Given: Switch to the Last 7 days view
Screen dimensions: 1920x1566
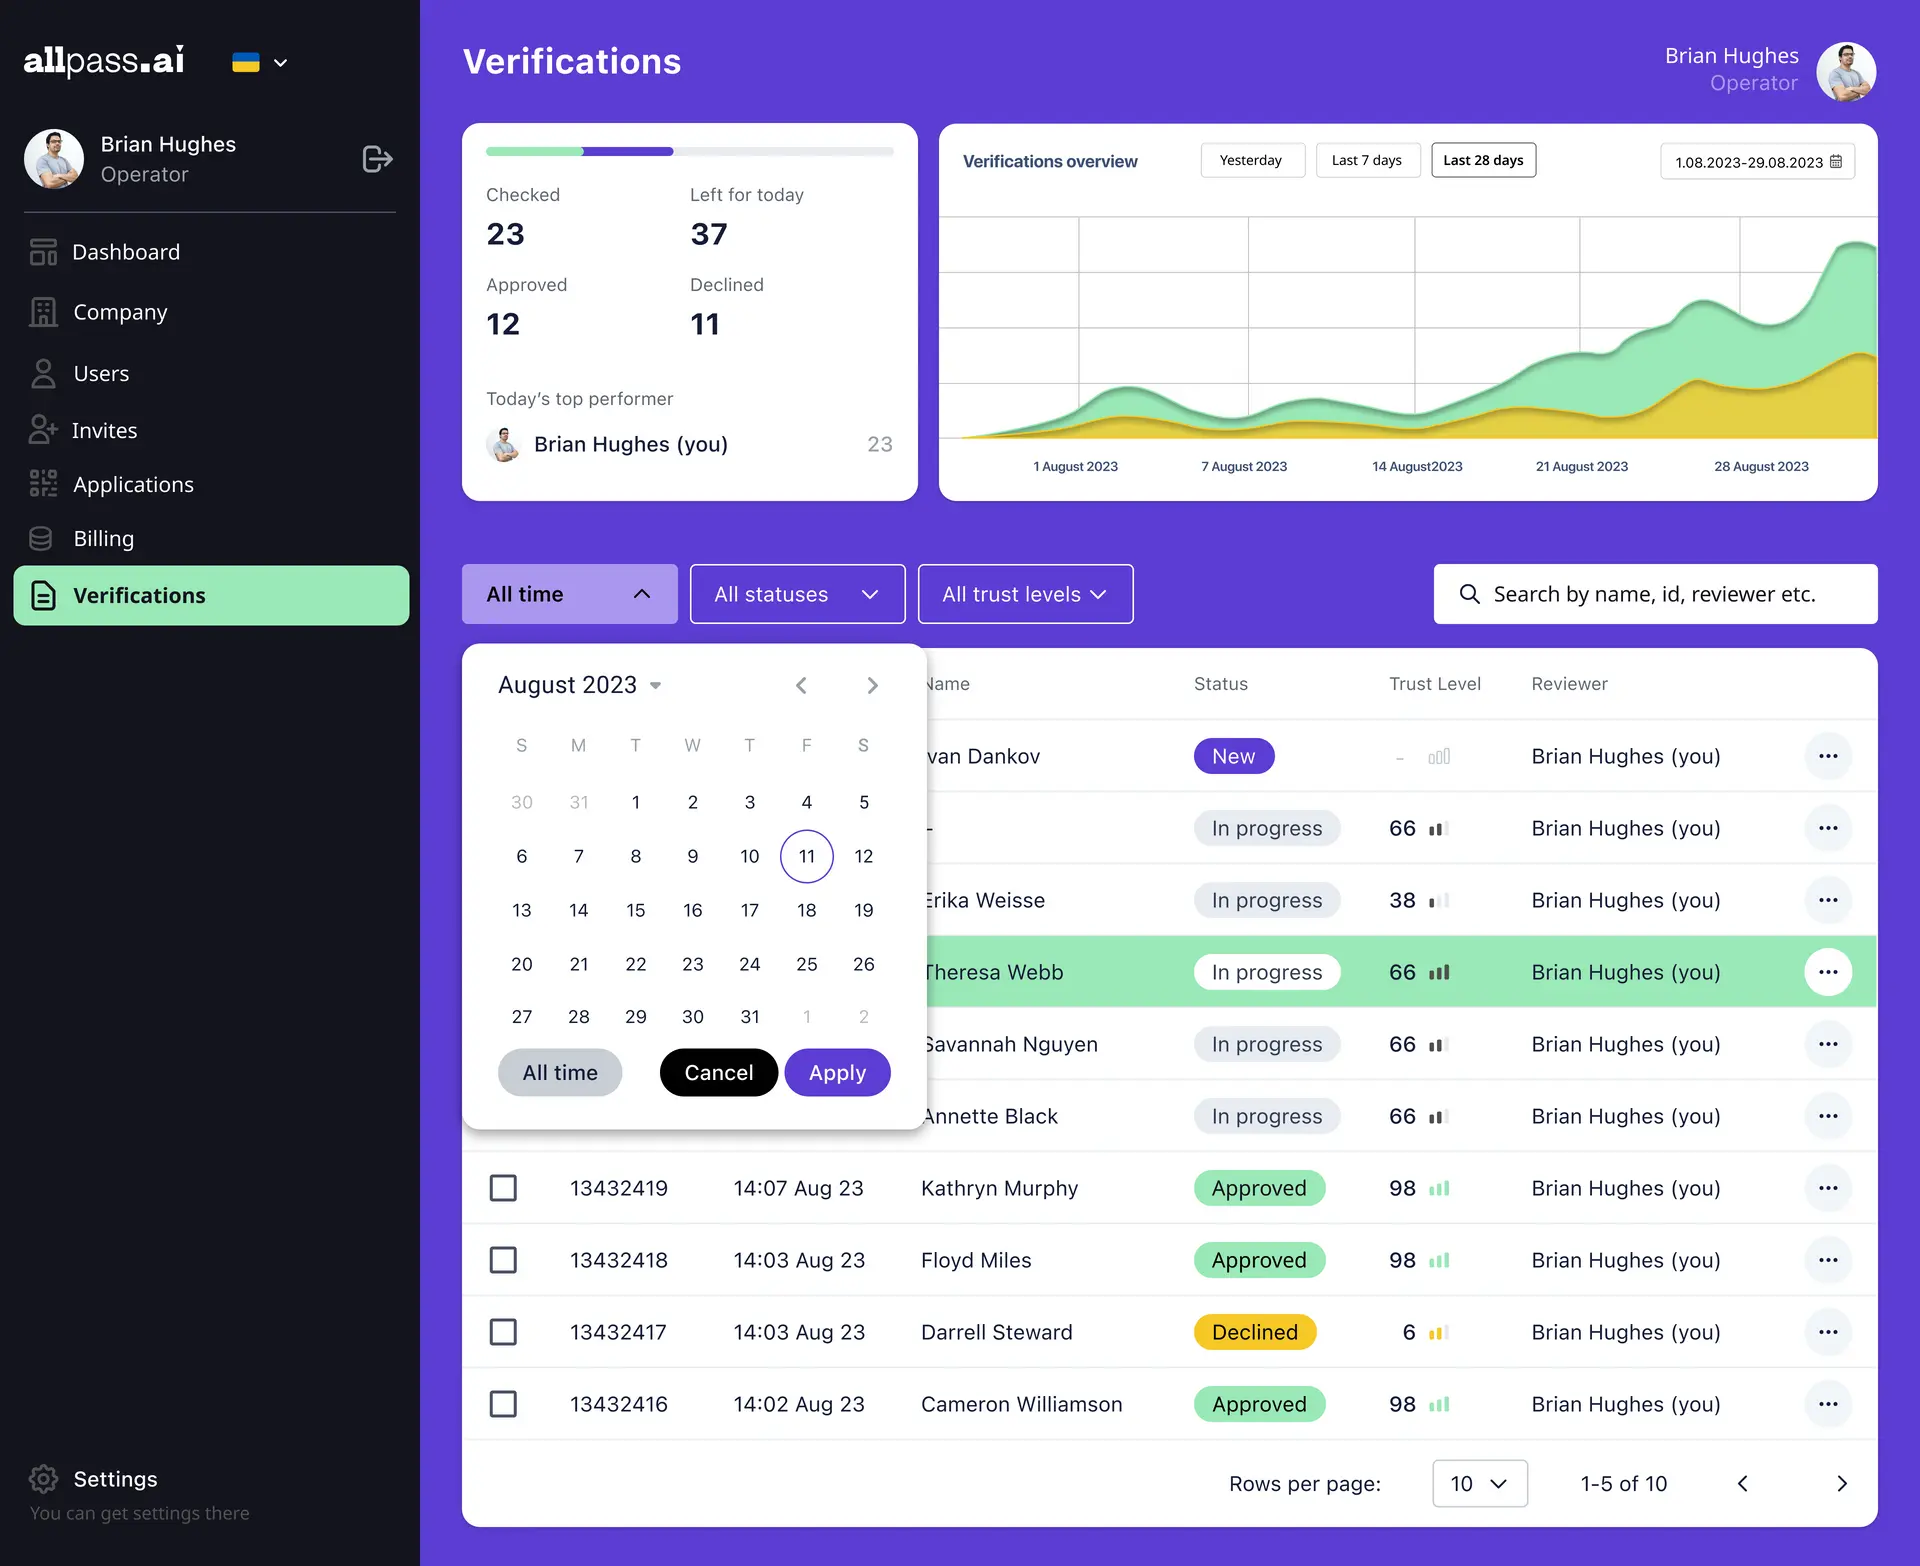Looking at the screenshot, I should coord(1367,160).
